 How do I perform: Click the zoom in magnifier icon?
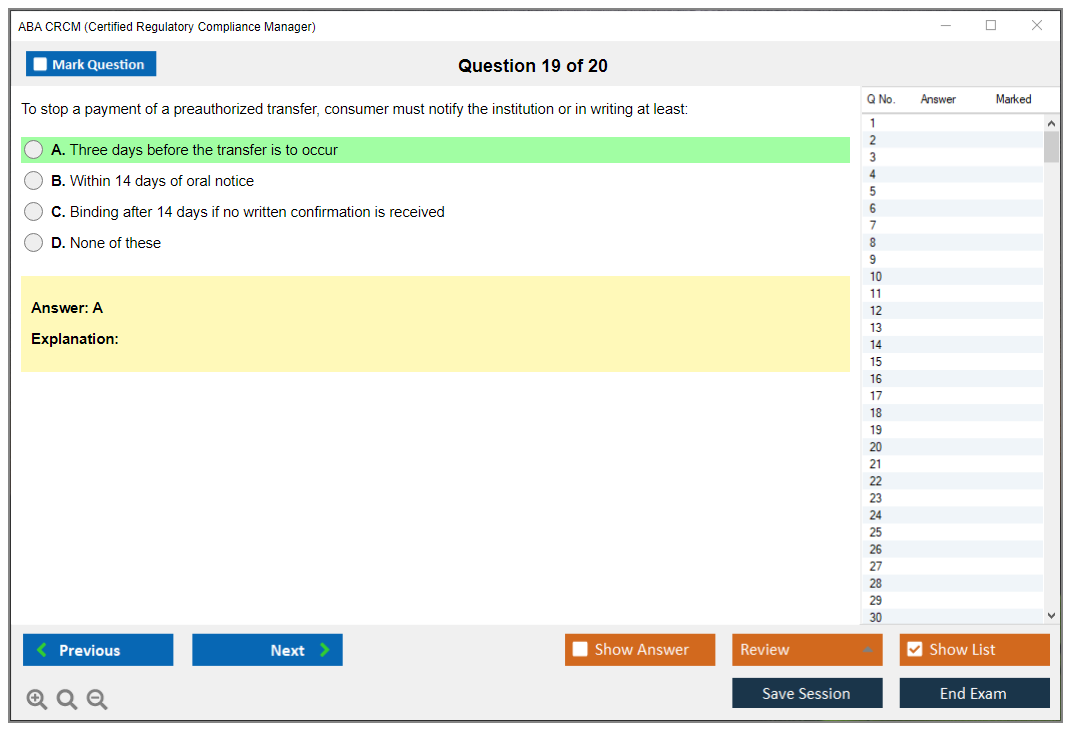point(37,700)
